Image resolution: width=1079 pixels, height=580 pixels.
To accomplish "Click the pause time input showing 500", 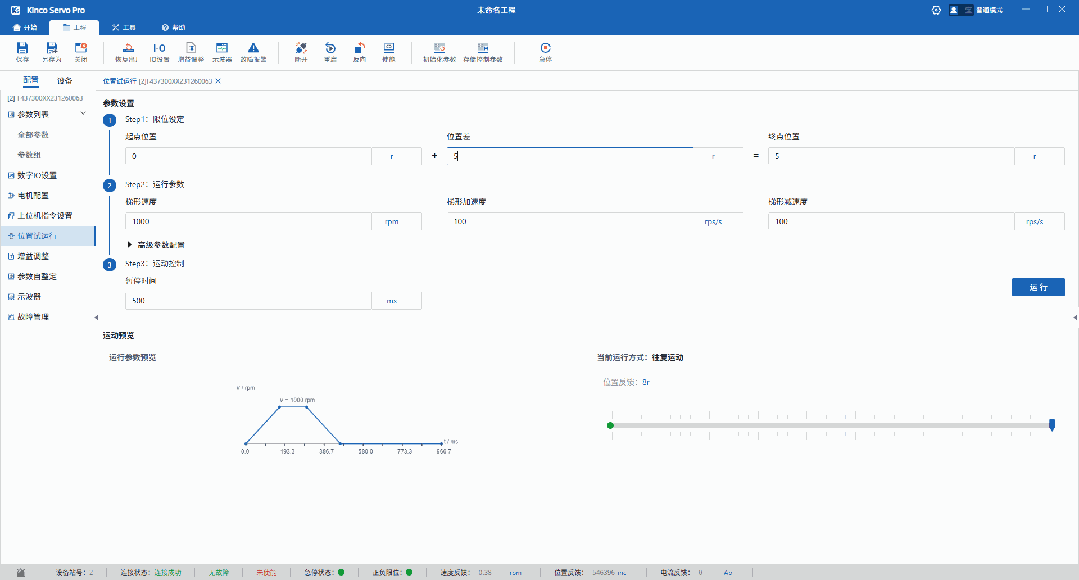I will 248,301.
